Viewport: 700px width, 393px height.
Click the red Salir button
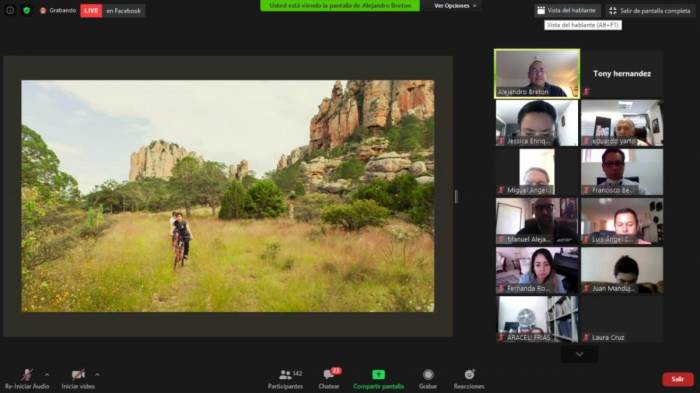pyautogui.click(x=678, y=379)
